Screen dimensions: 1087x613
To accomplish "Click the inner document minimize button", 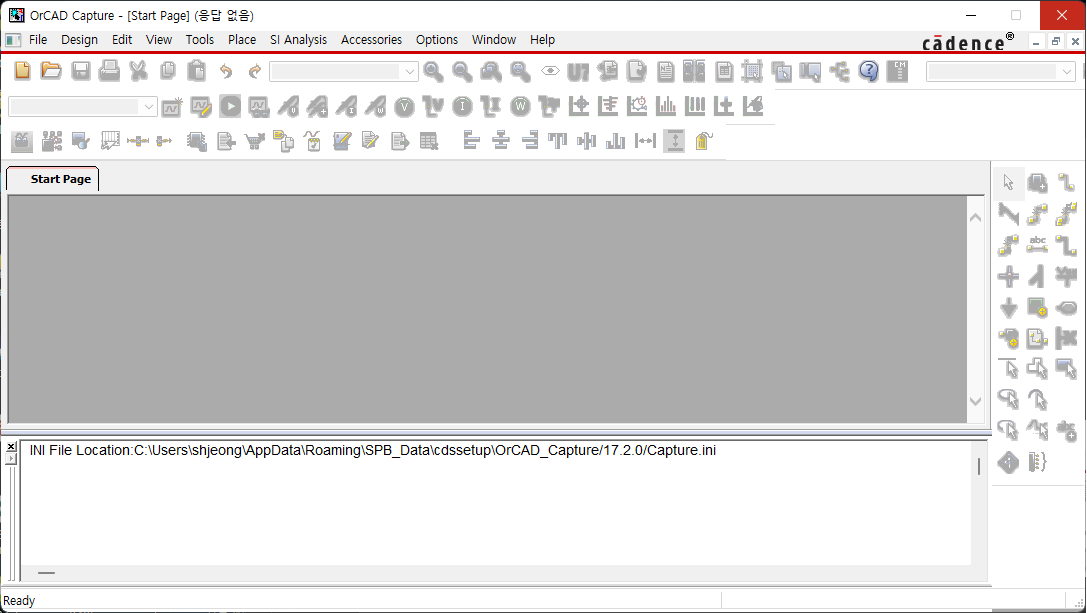I will coord(1036,42).
